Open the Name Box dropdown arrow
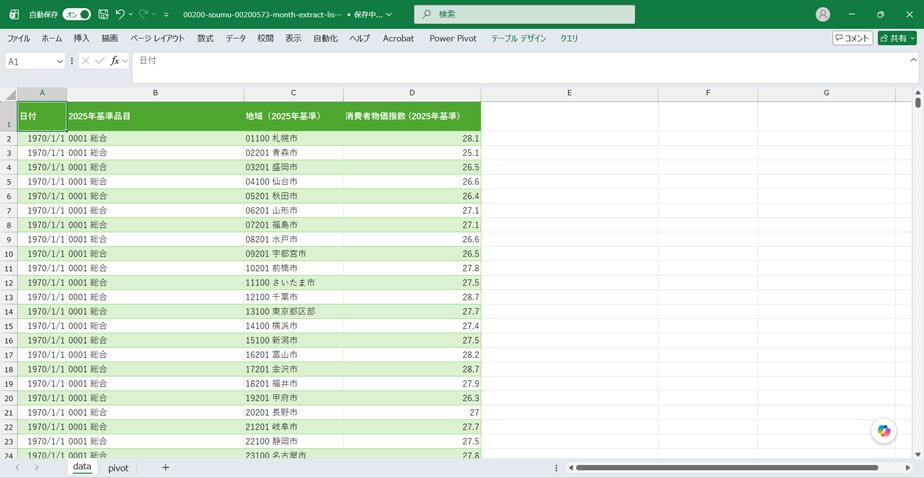The width and height of the screenshot is (924, 478). coord(60,61)
